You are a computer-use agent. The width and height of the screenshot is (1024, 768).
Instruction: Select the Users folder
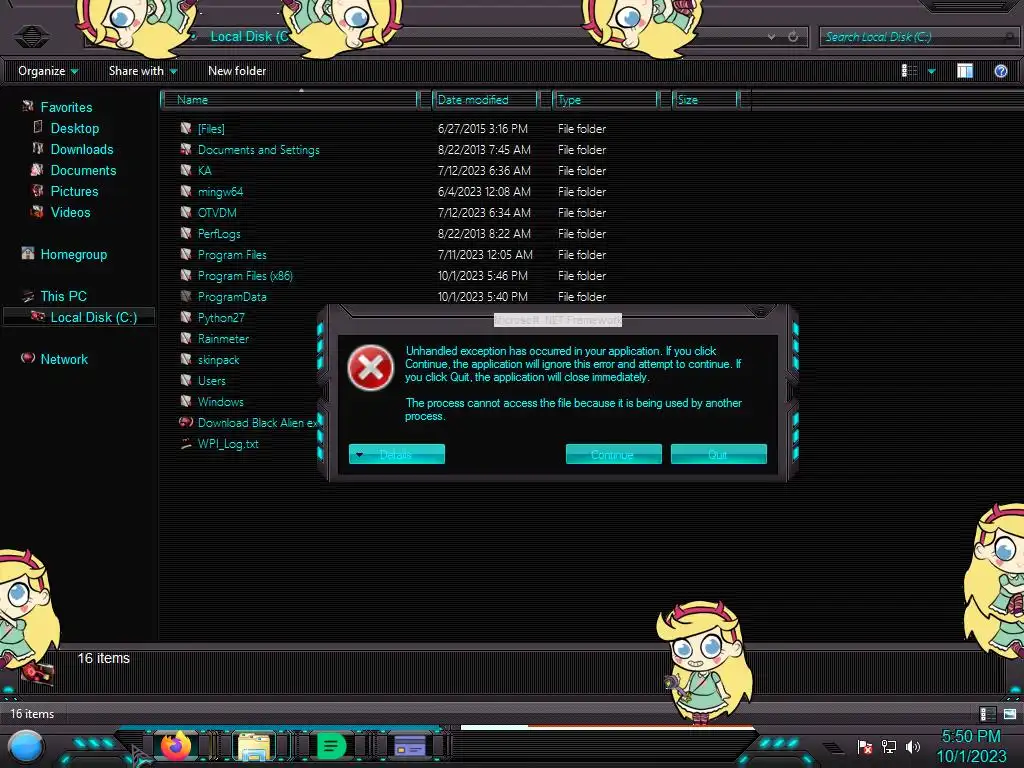pos(212,381)
